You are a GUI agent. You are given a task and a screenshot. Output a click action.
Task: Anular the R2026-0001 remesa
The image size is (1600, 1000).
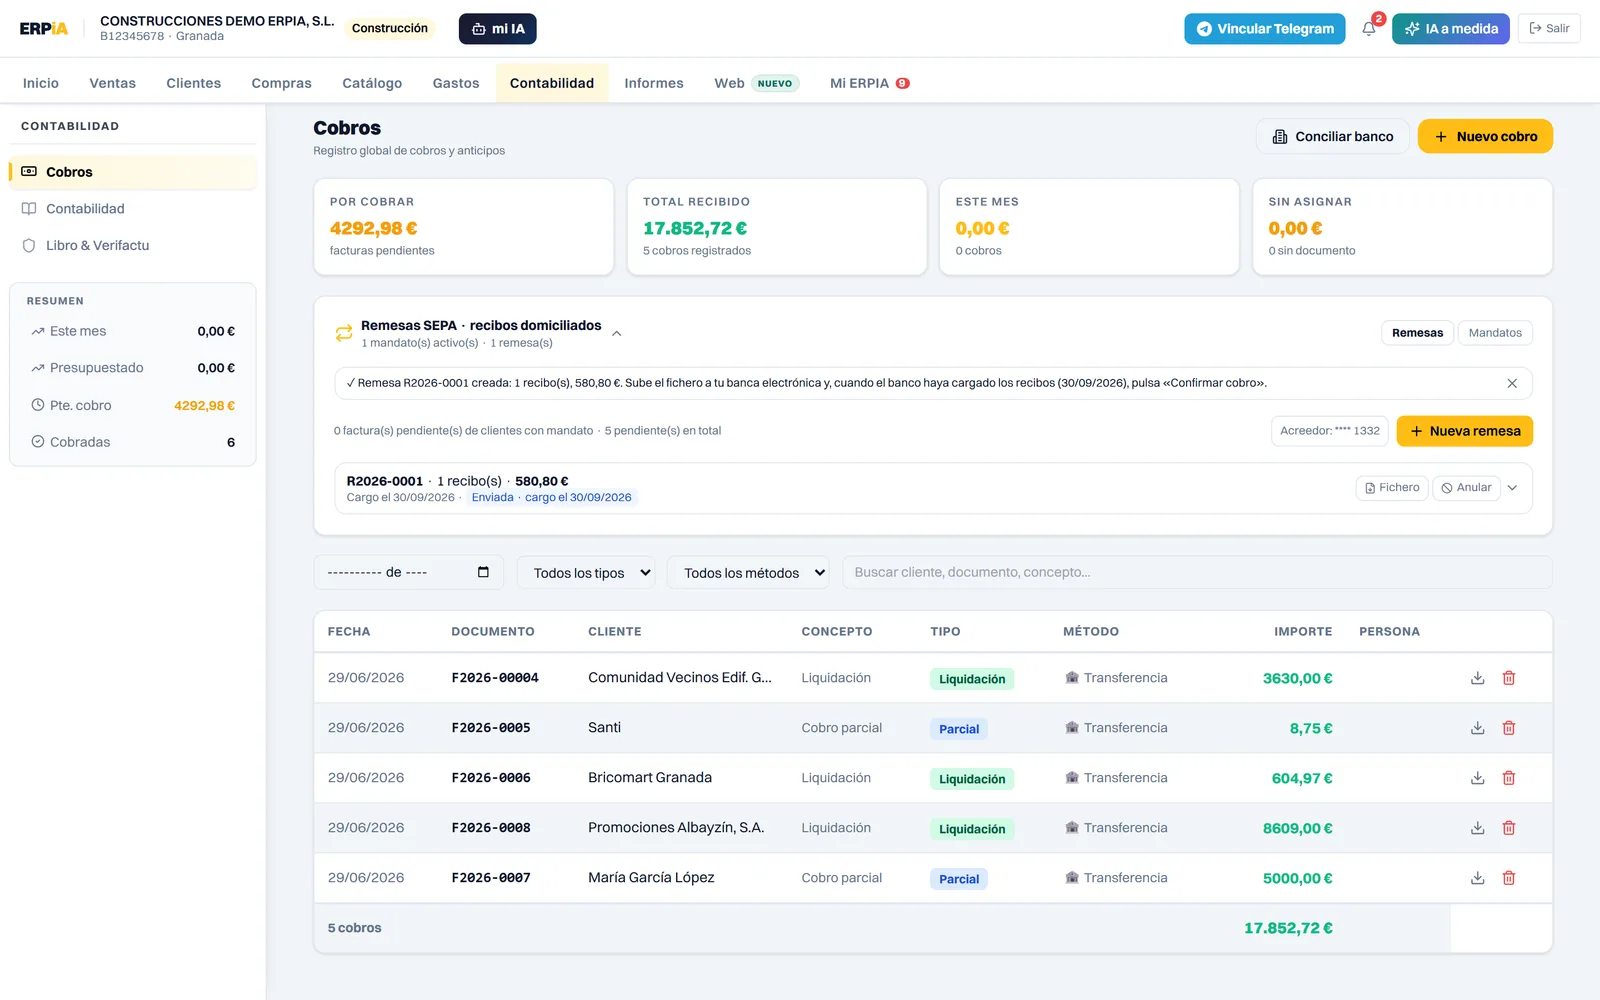1466,488
